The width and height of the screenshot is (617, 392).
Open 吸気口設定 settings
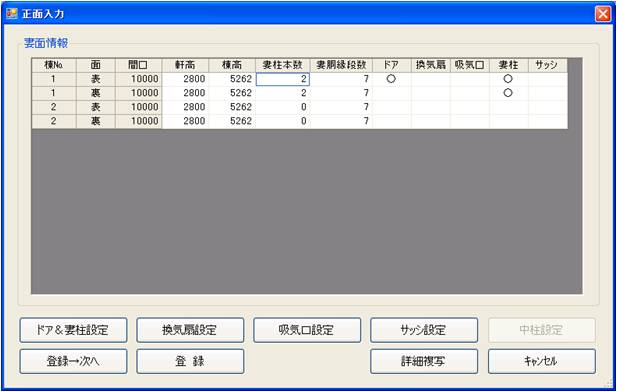pyautogui.click(x=307, y=330)
